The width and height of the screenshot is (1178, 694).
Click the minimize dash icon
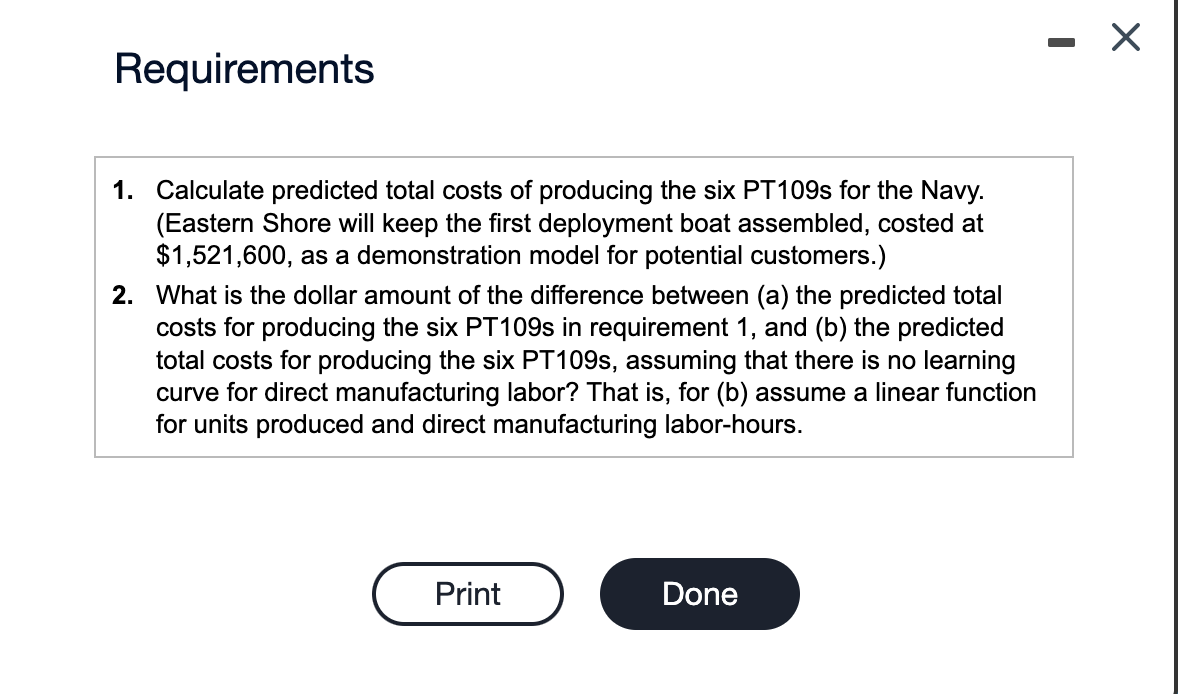point(1062,40)
